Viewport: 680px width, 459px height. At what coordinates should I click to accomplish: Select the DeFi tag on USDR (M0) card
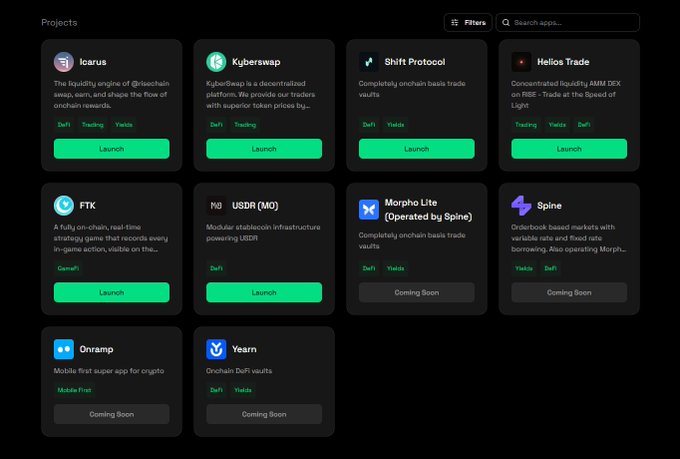point(216,269)
